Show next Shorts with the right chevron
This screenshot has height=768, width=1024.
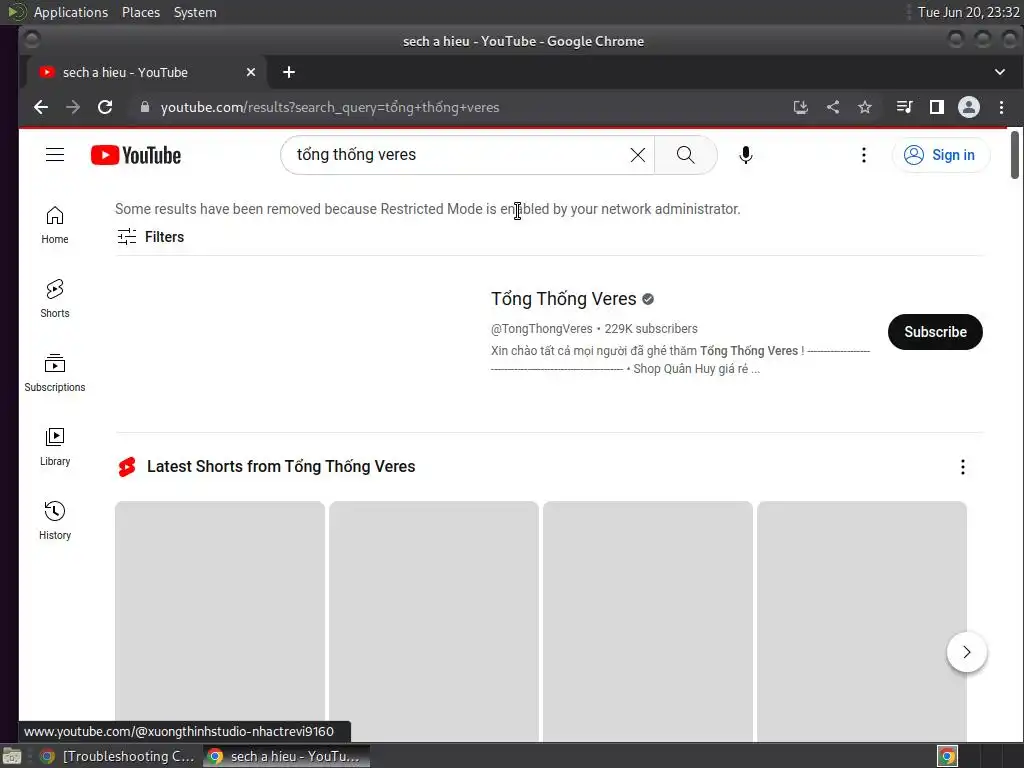pos(967,652)
